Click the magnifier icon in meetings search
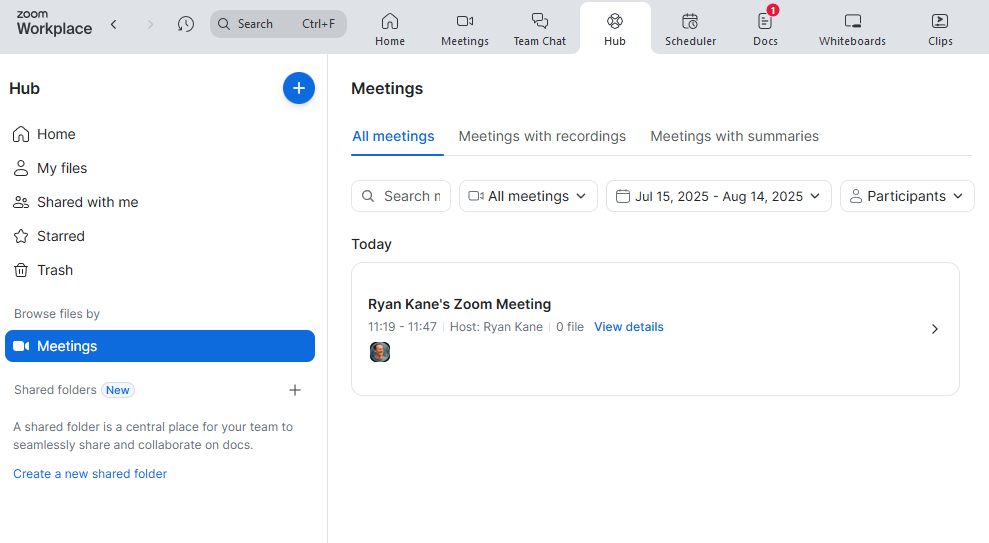Viewport: 989px width, 543px height. click(x=368, y=196)
